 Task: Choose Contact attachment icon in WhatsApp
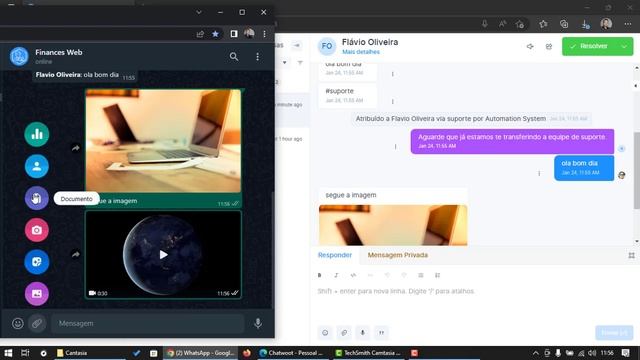pyautogui.click(x=37, y=166)
